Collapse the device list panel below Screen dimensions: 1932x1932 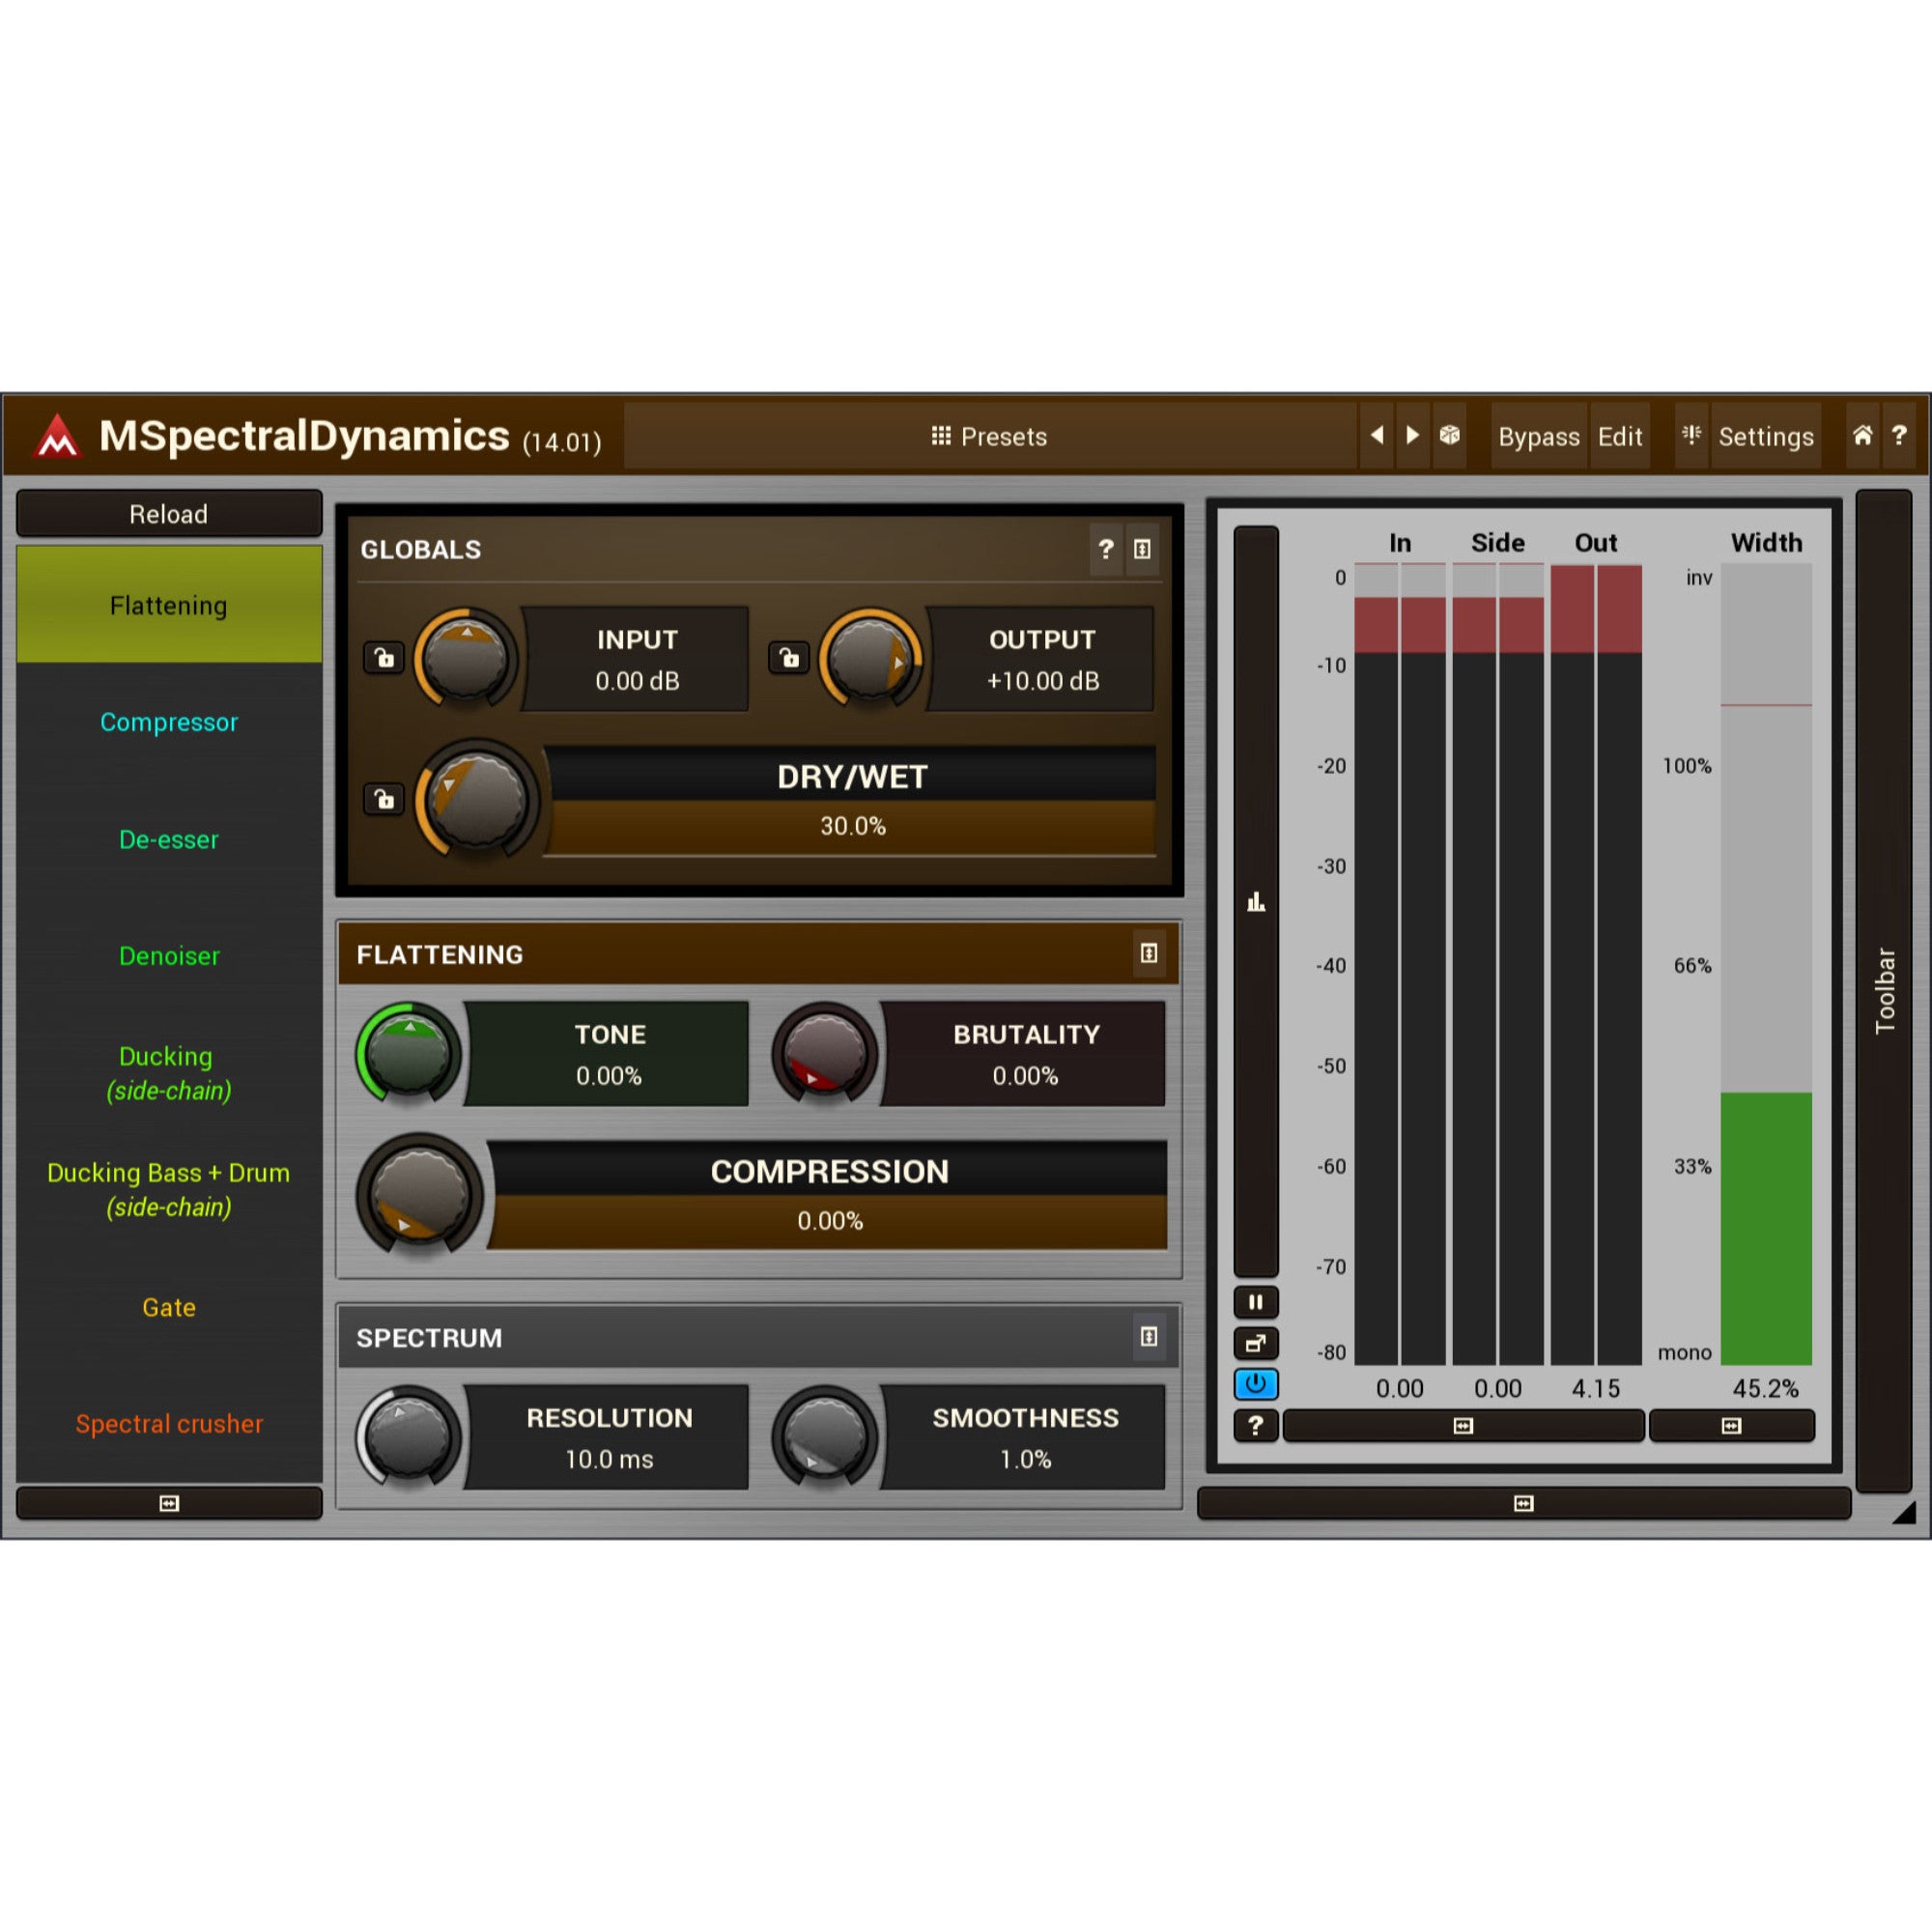click(169, 1503)
